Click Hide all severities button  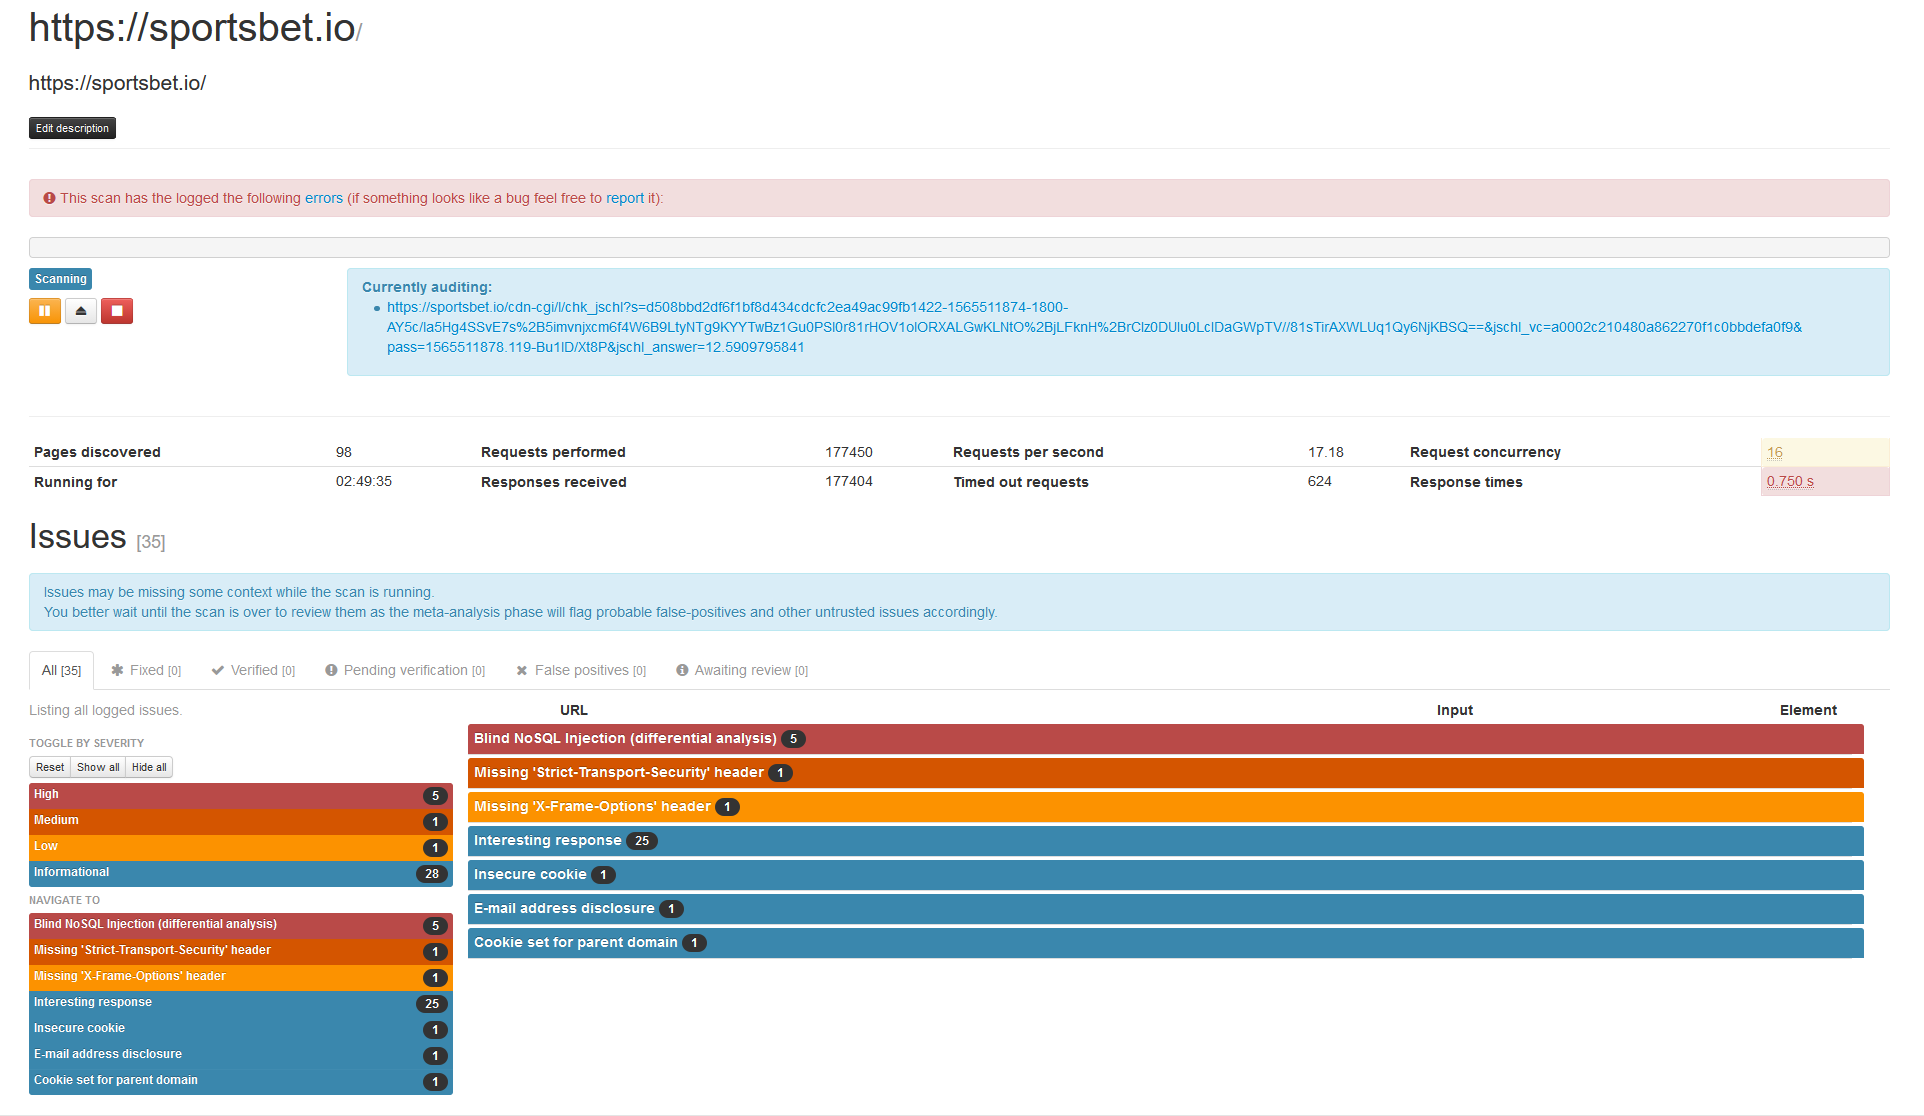(x=149, y=767)
